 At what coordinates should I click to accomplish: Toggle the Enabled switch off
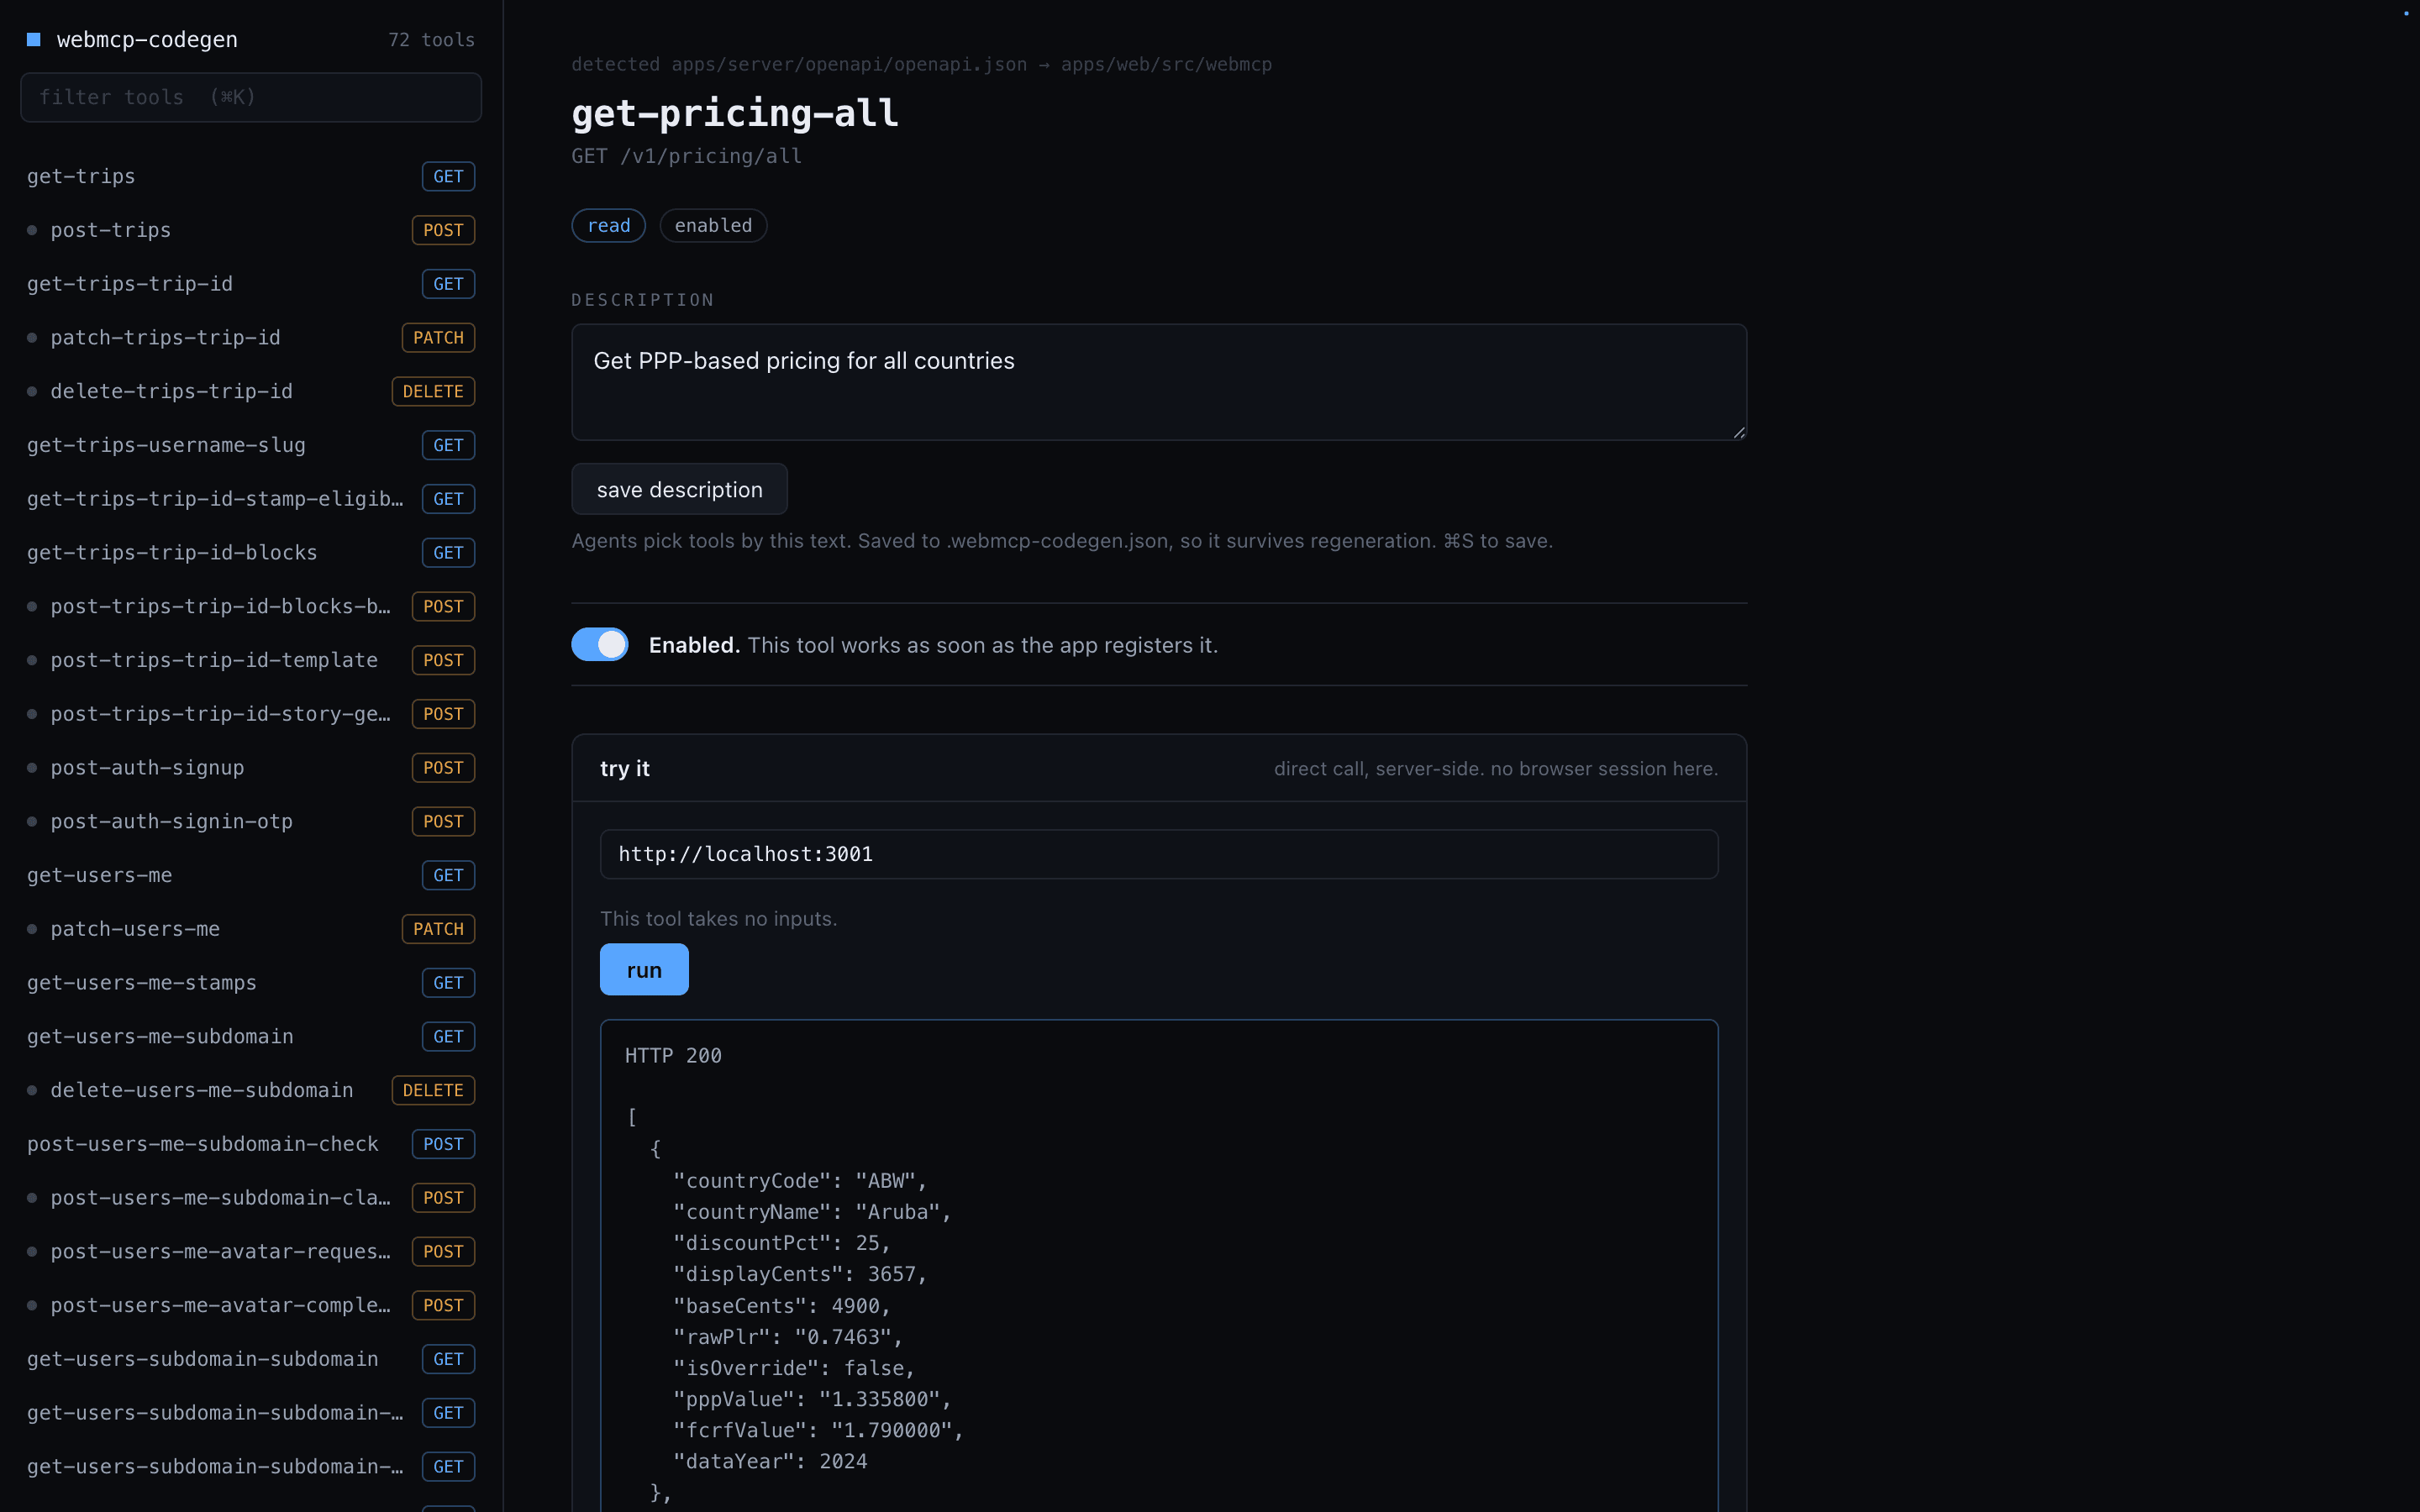[x=600, y=645]
